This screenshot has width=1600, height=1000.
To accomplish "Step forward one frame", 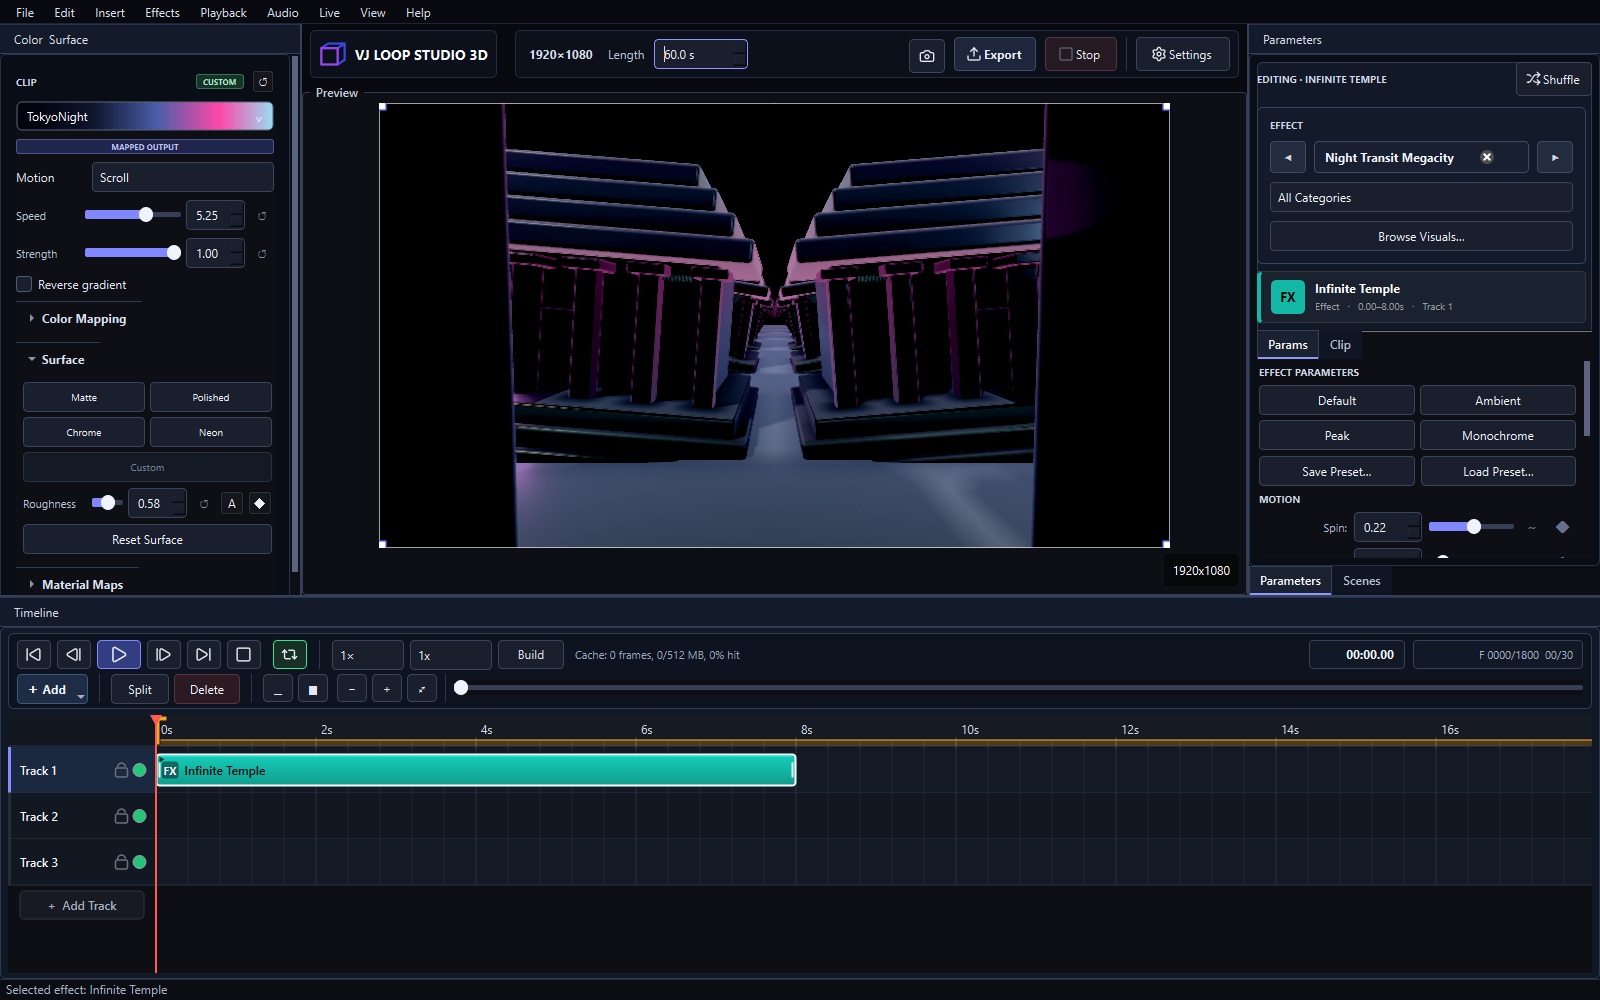I will point(163,654).
